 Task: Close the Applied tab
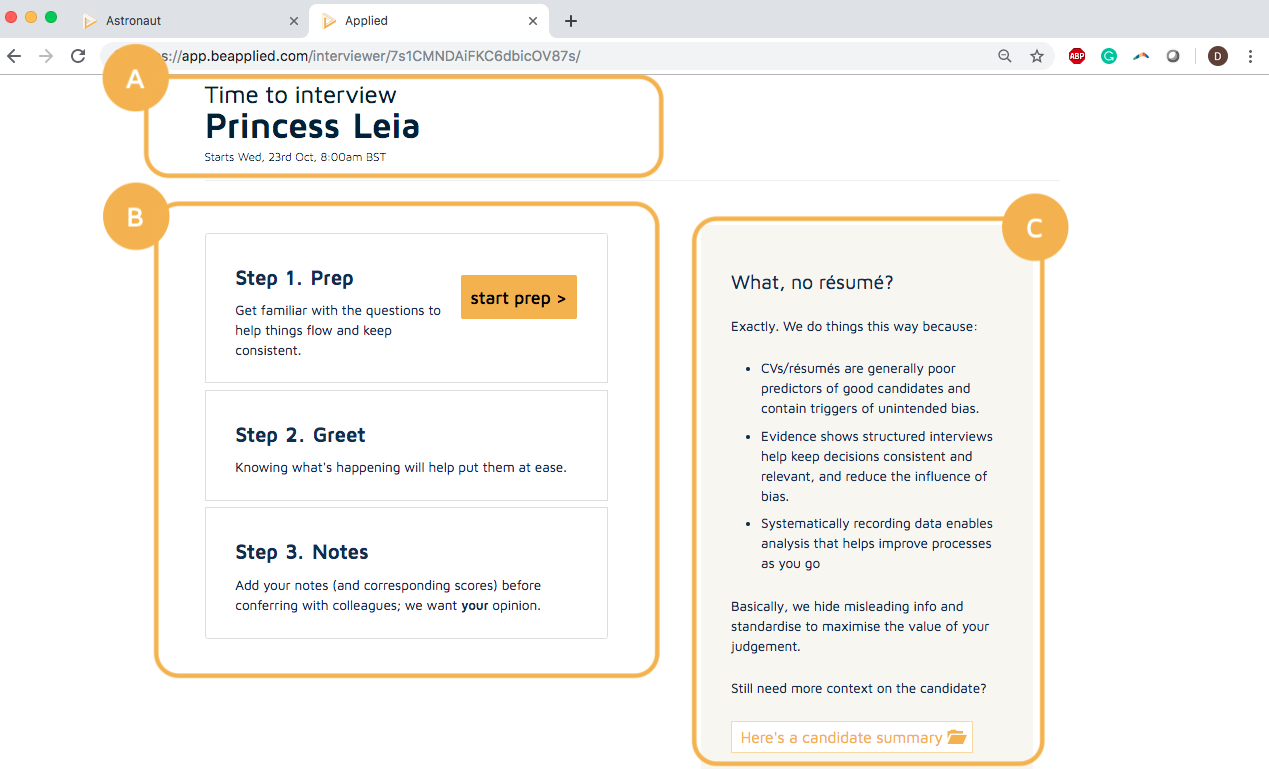(x=533, y=21)
